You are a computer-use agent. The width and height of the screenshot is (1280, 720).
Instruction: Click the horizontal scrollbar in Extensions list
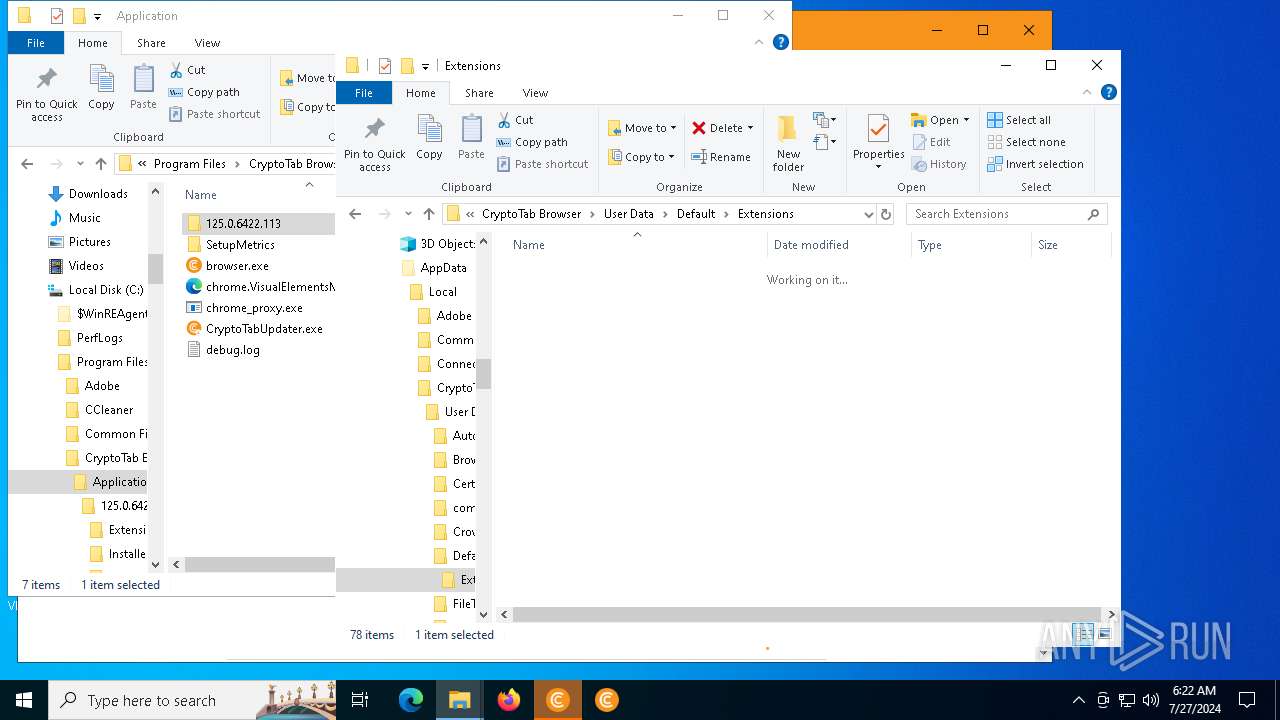pyautogui.click(x=808, y=615)
